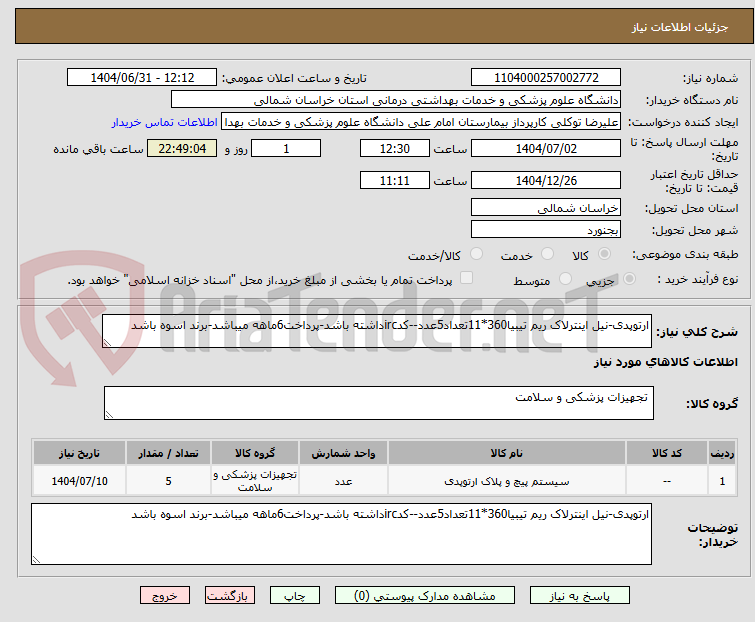755x622 pixels.
Task: Select the جزیی purchase type radio
Action: pos(629,279)
